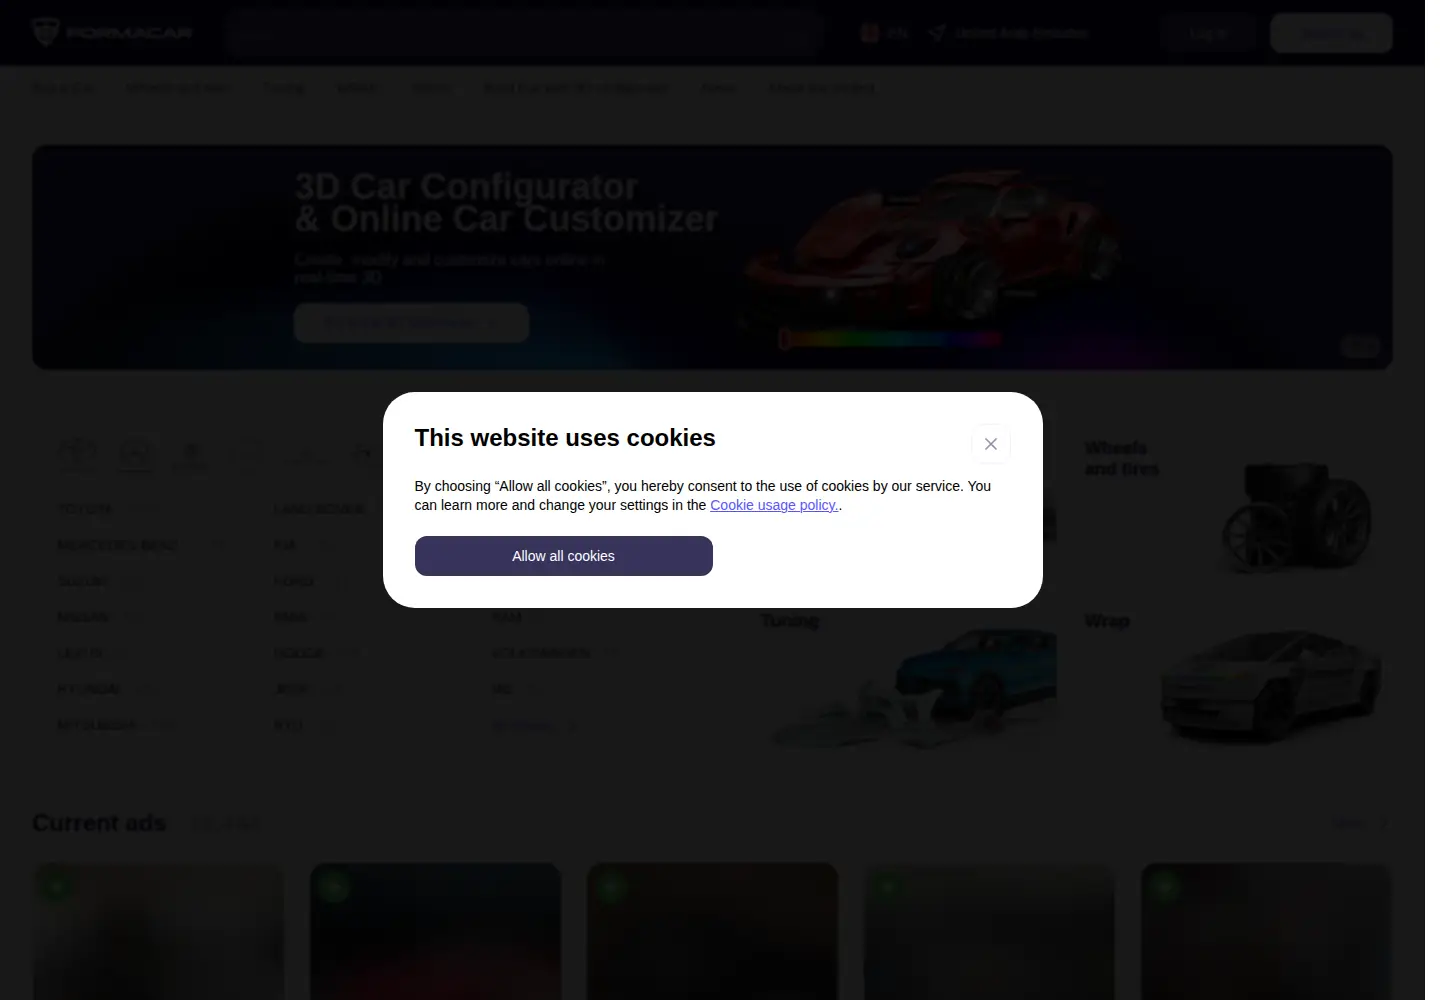Click the Formacar logo in the header
1440x1000 pixels.
pos(111,32)
